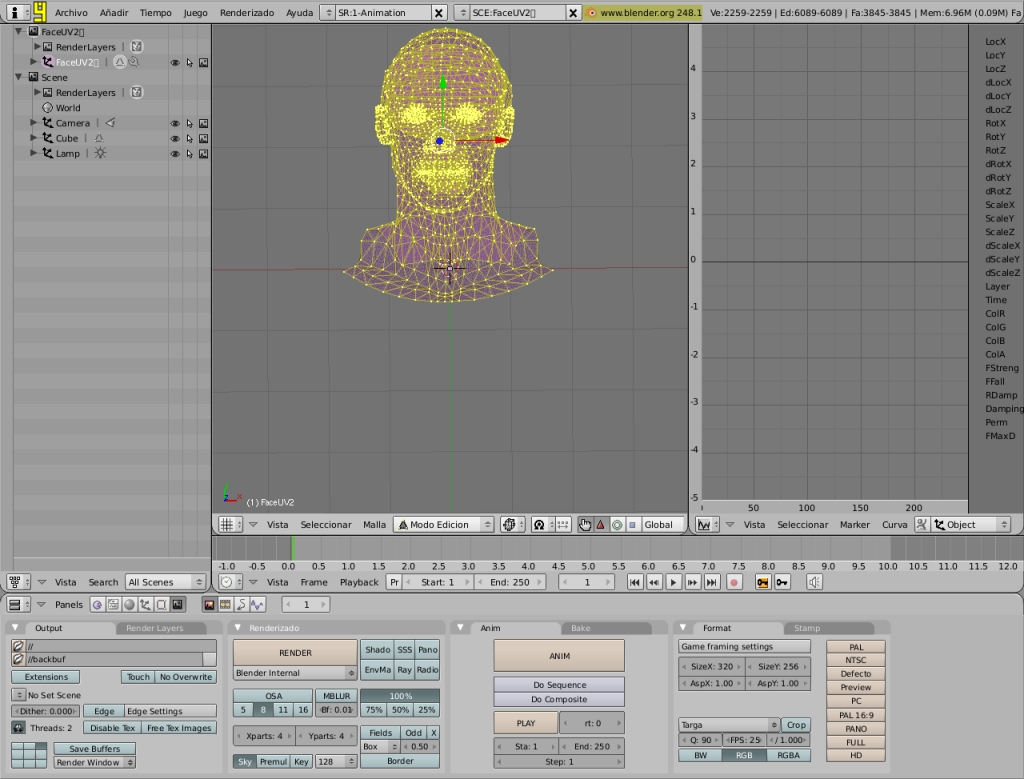The height and width of the screenshot is (779, 1024).
Task: Jump to the timeline's end frame
Action: [712, 582]
